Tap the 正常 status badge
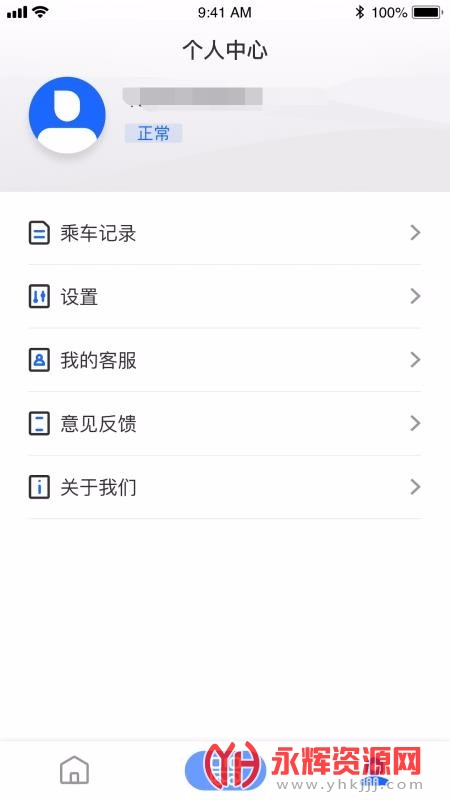Image resolution: width=450 pixels, height=800 pixels. coord(154,133)
